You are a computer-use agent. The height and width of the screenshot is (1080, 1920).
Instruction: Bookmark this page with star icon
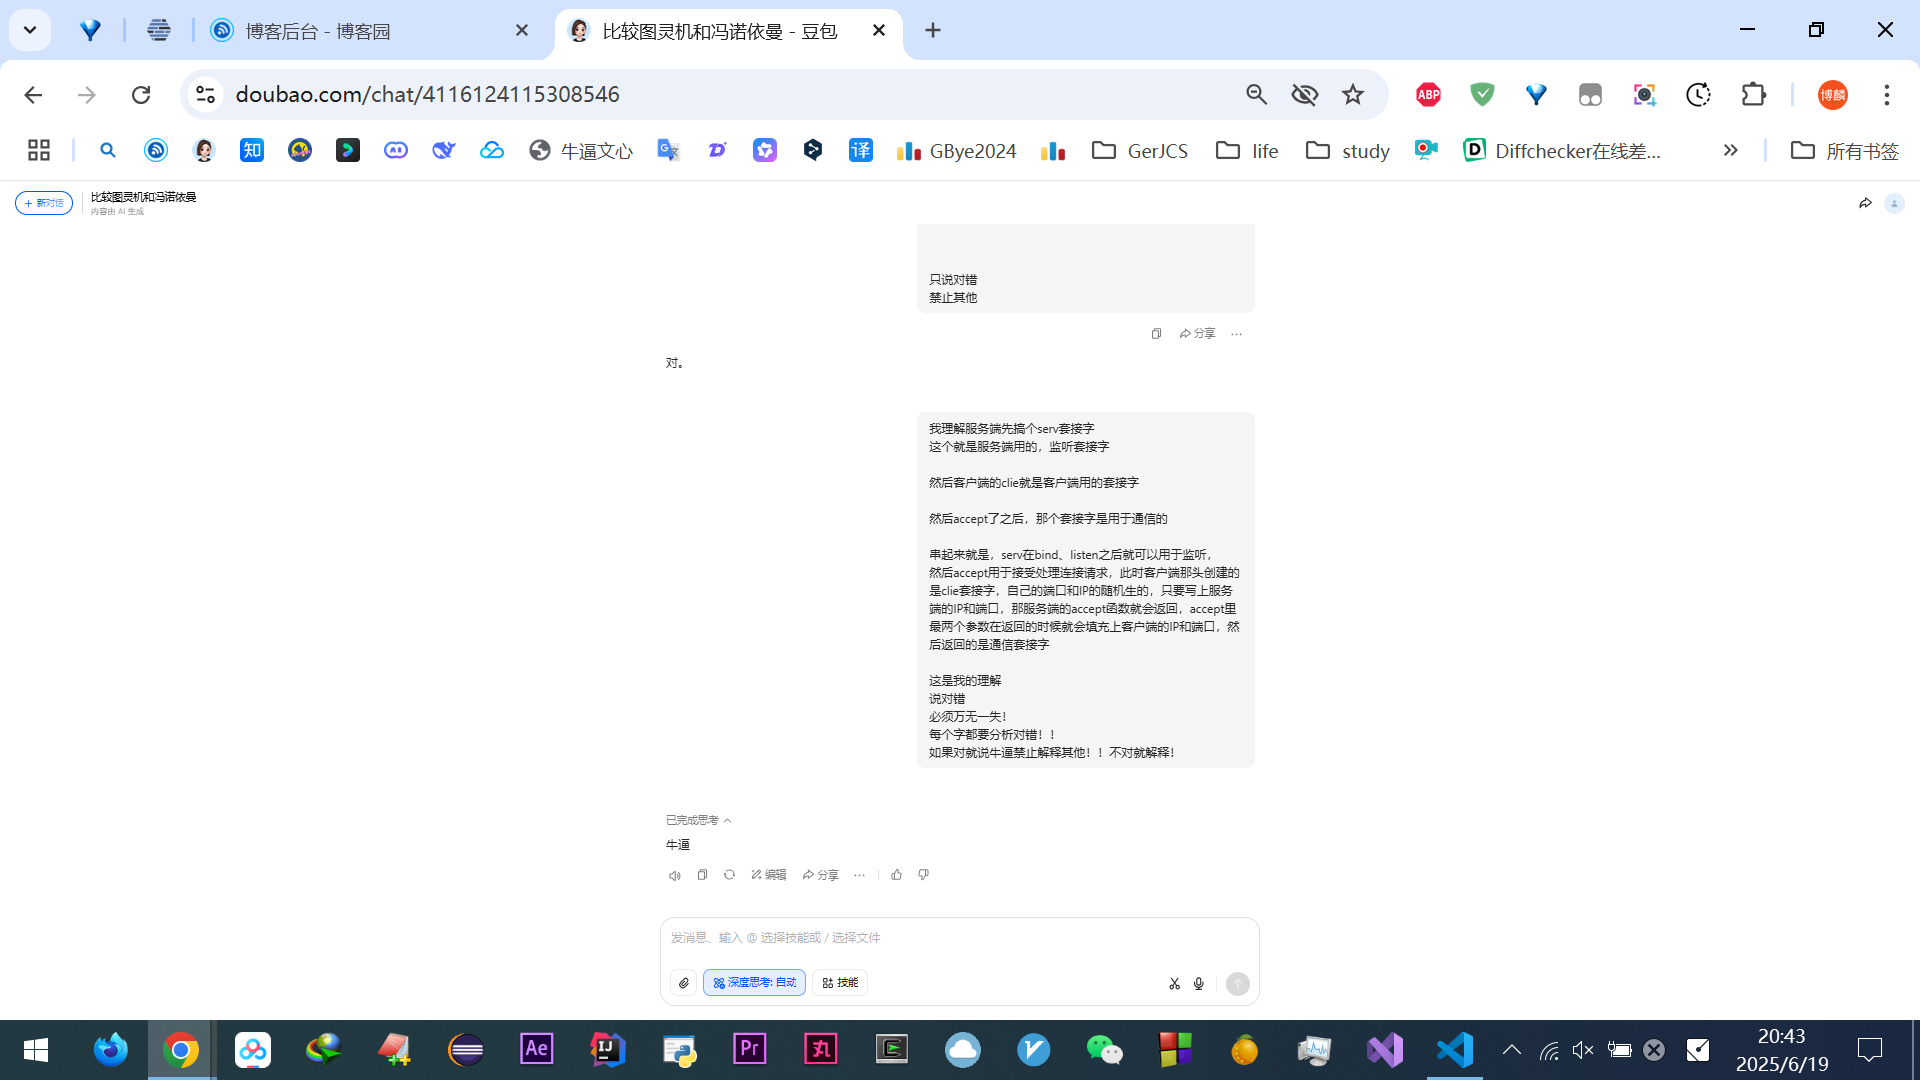pyautogui.click(x=1353, y=94)
